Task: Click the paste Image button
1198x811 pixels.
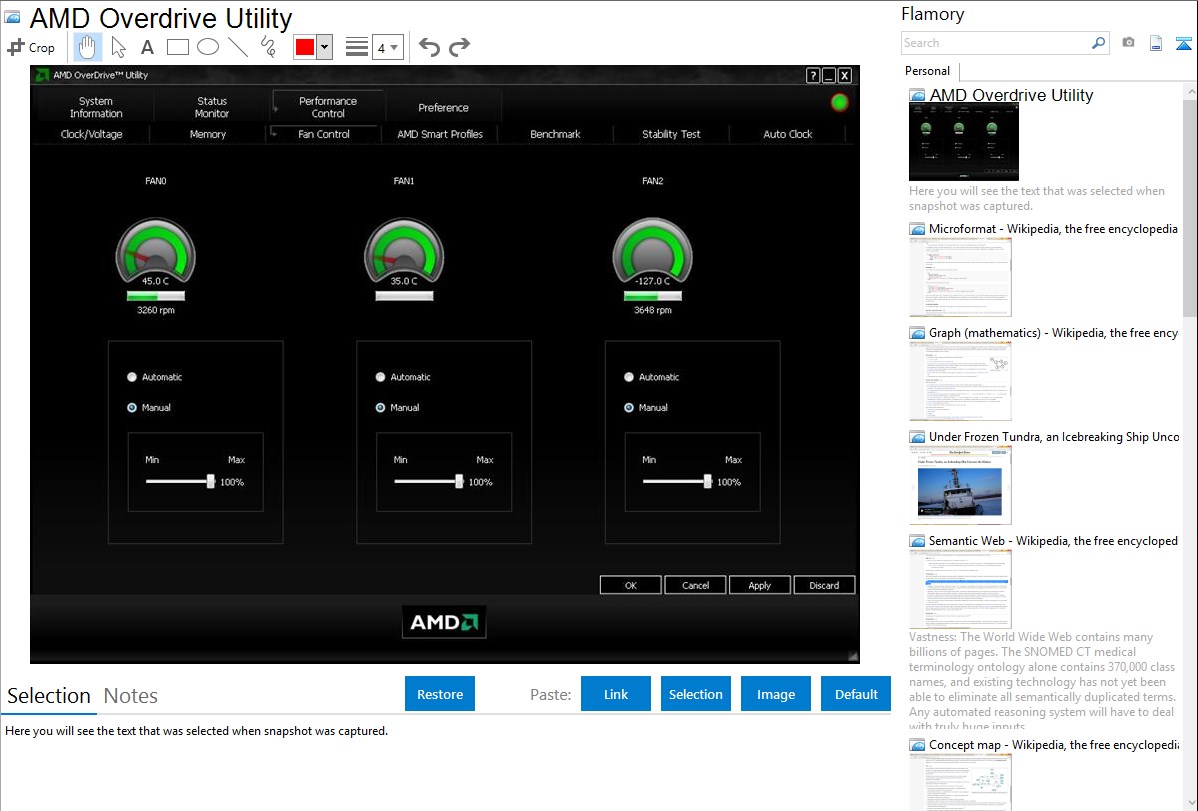Action: [x=776, y=694]
